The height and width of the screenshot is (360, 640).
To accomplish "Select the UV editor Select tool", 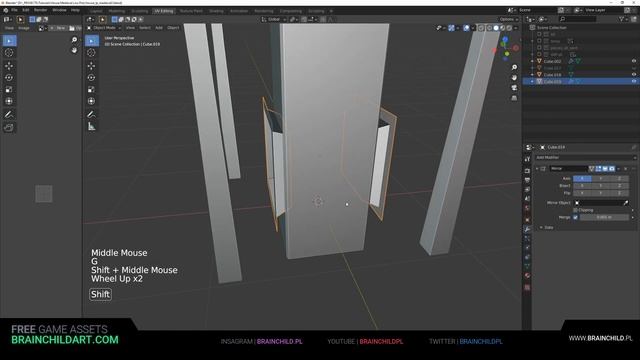I will (9, 41).
